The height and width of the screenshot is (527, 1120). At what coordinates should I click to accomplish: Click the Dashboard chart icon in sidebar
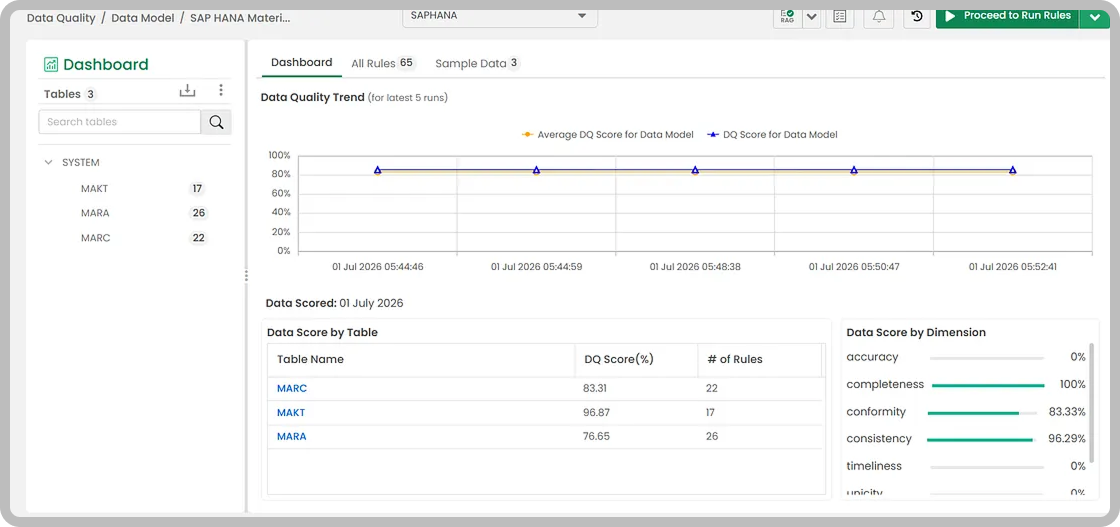pyautogui.click(x=51, y=65)
